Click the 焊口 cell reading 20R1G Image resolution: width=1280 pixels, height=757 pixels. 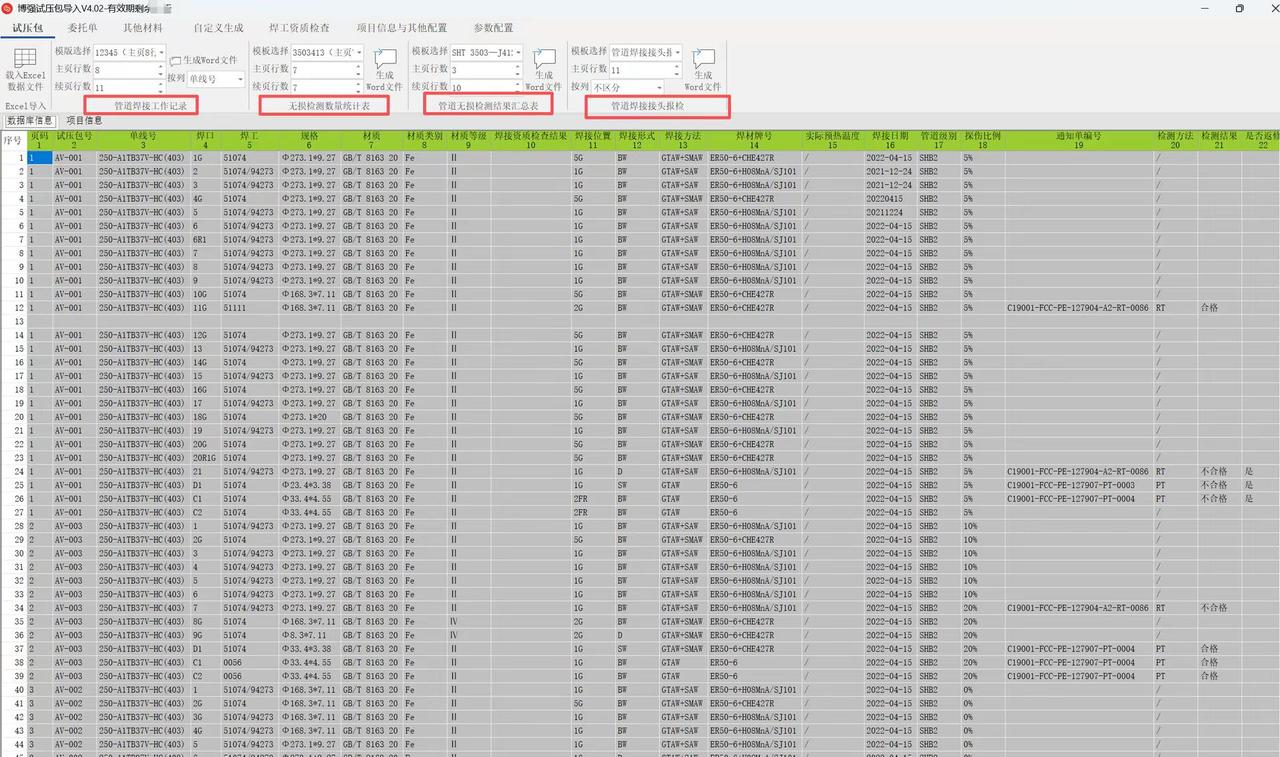pyautogui.click(x=205, y=457)
